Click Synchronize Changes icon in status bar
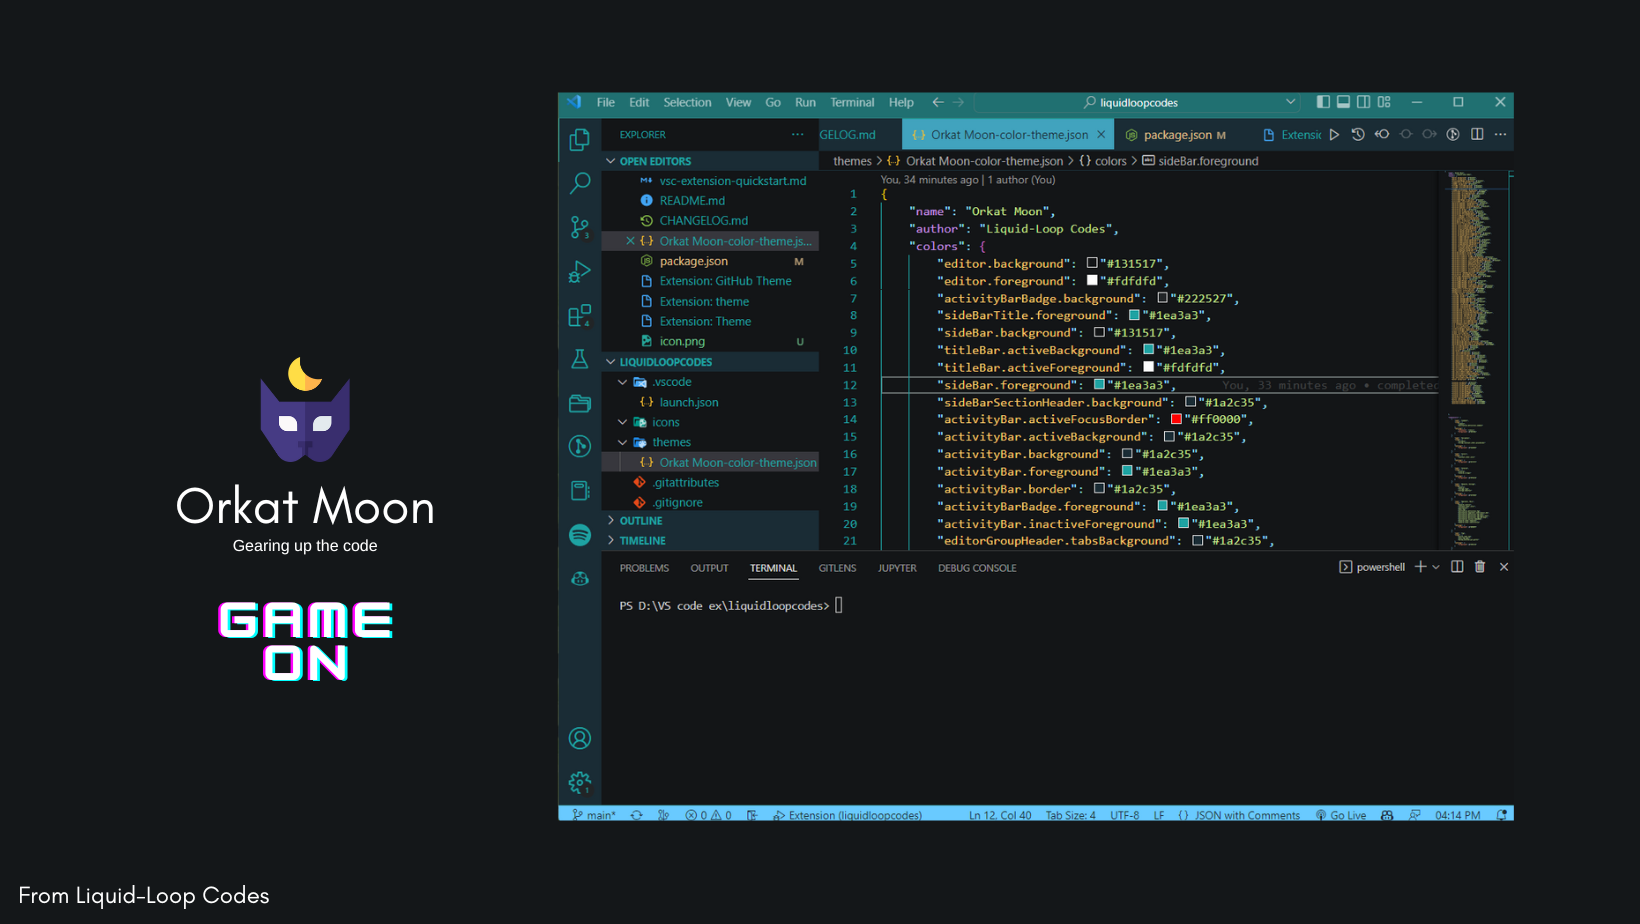The image size is (1640, 924). (636, 815)
